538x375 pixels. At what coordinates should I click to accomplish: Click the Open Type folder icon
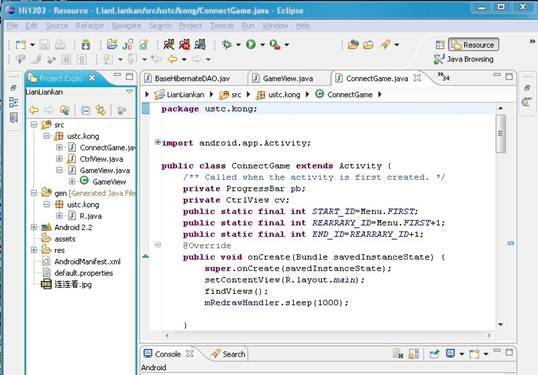point(353,45)
